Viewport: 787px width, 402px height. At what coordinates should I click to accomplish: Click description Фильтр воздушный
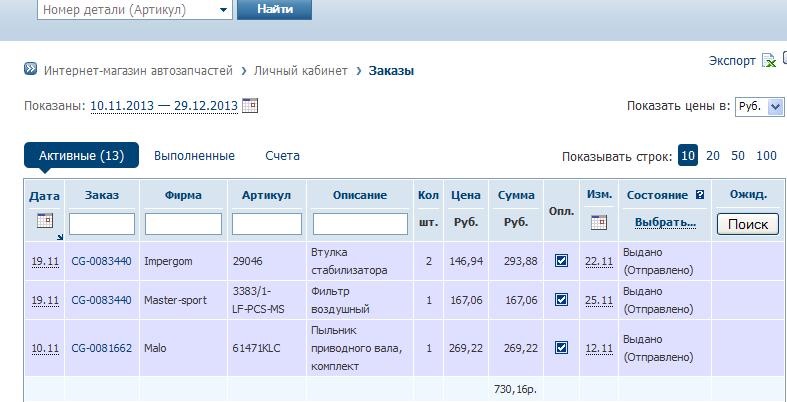pyautogui.click(x=341, y=300)
